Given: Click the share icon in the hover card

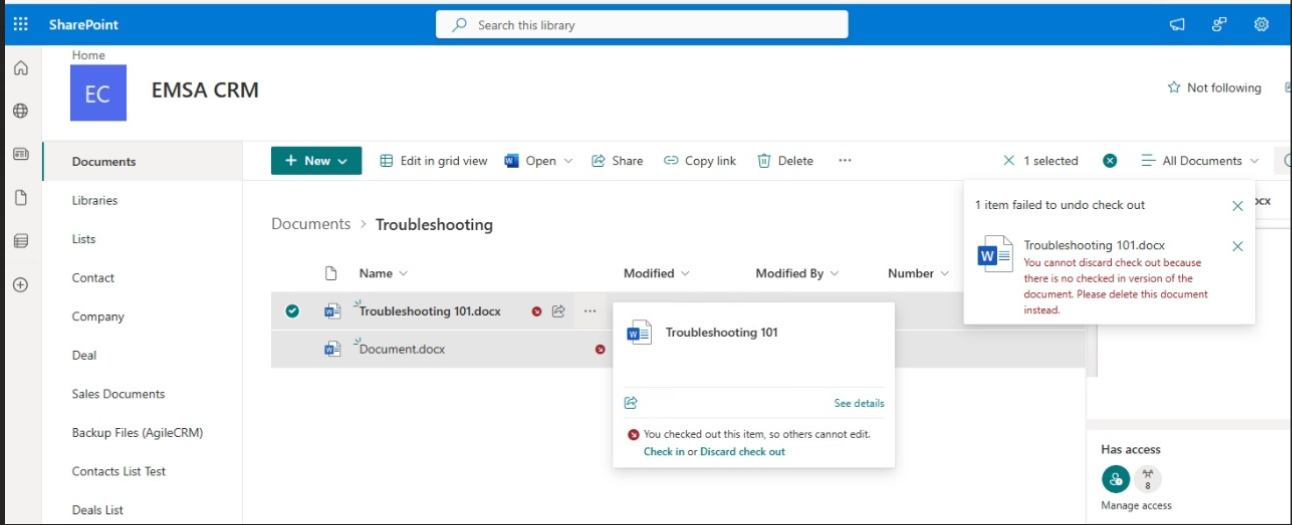Looking at the screenshot, I should [x=631, y=403].
